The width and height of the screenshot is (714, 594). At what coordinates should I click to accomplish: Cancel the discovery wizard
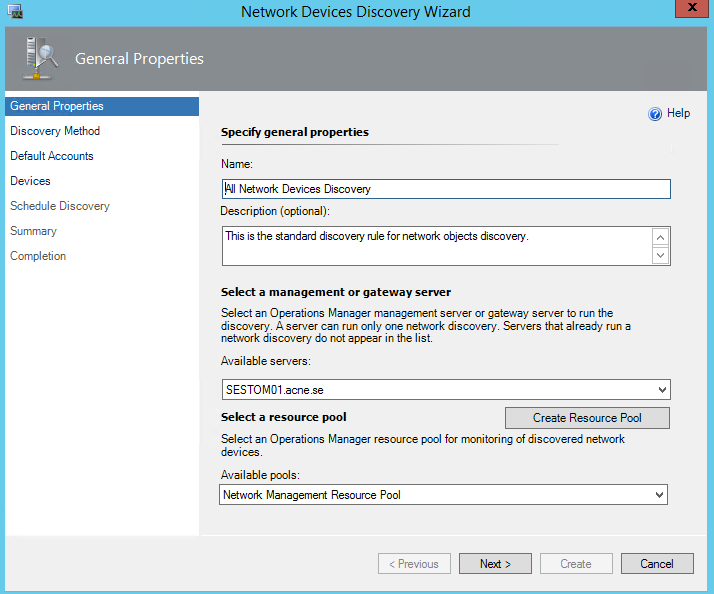[x=657, y=564]
